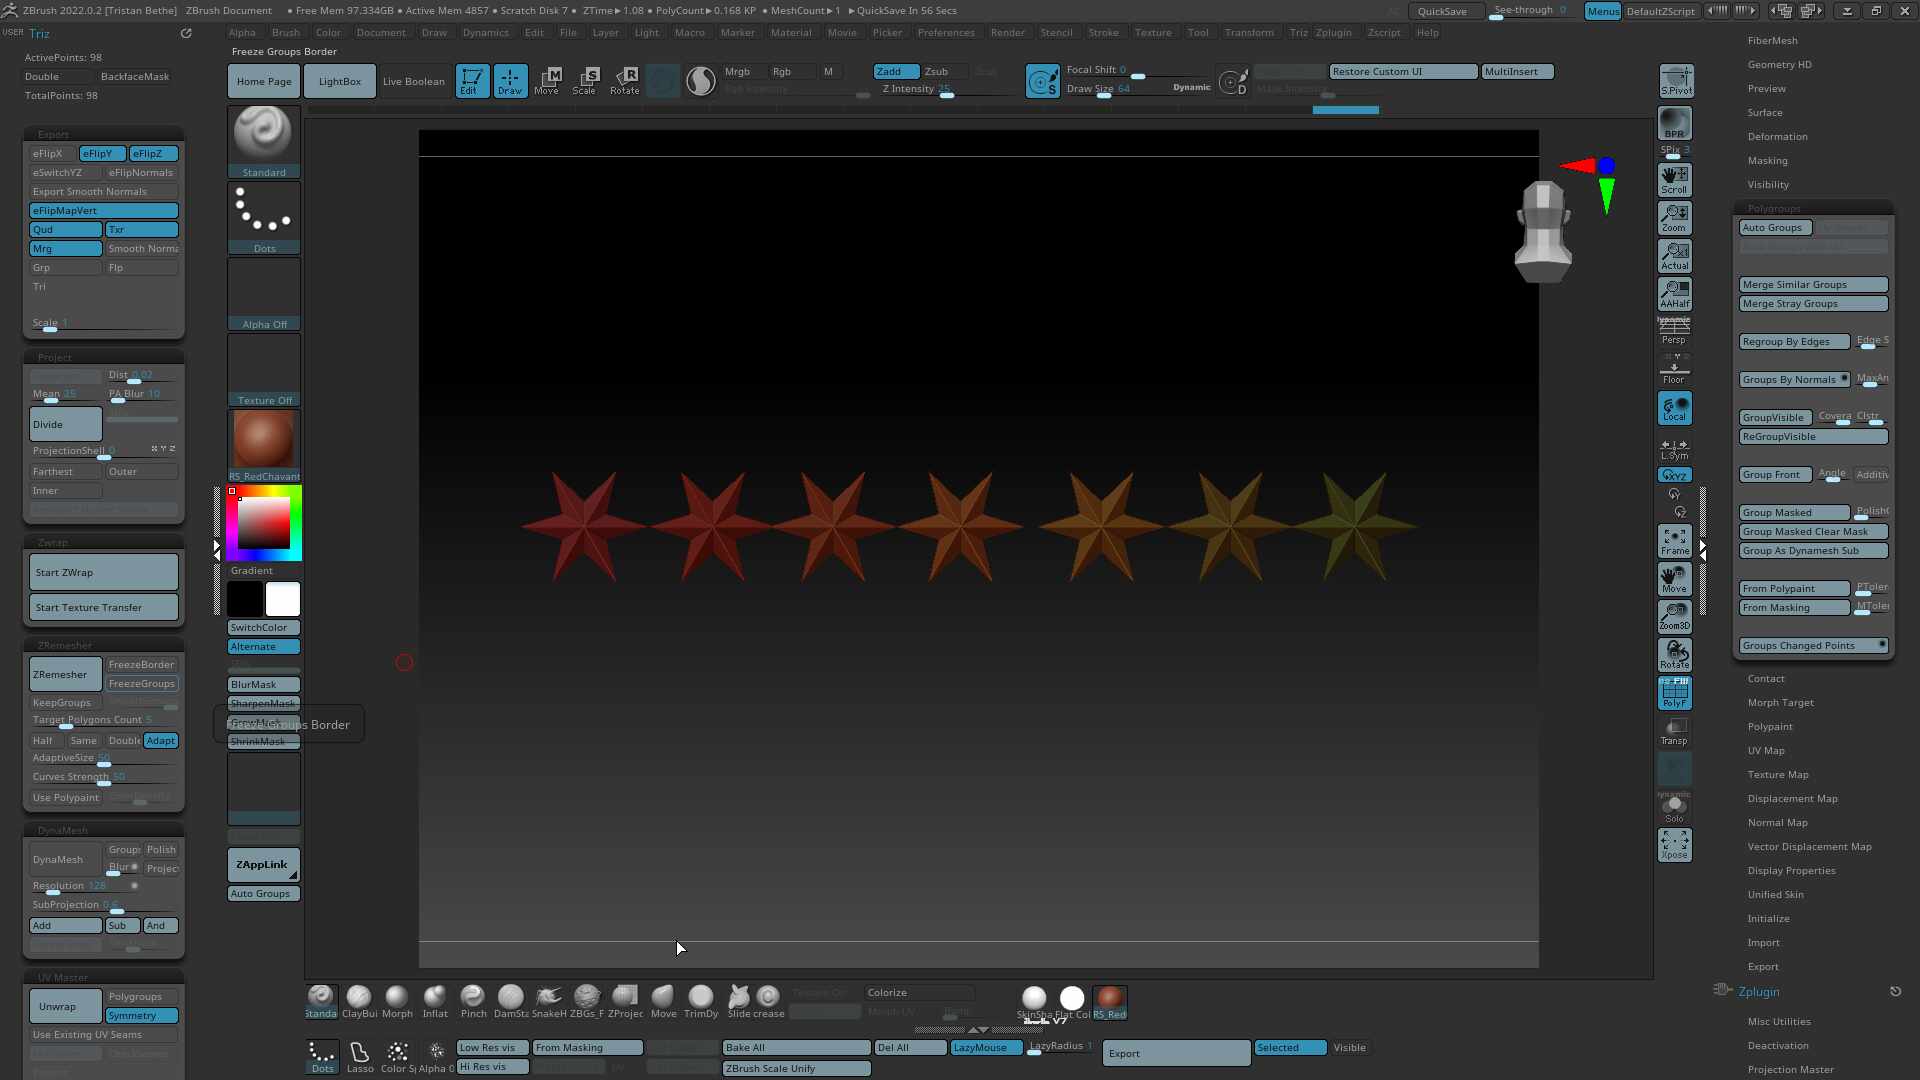Click the Scroll canvas icon
Screen dimensions: 1920x1080
(1675, 179)
